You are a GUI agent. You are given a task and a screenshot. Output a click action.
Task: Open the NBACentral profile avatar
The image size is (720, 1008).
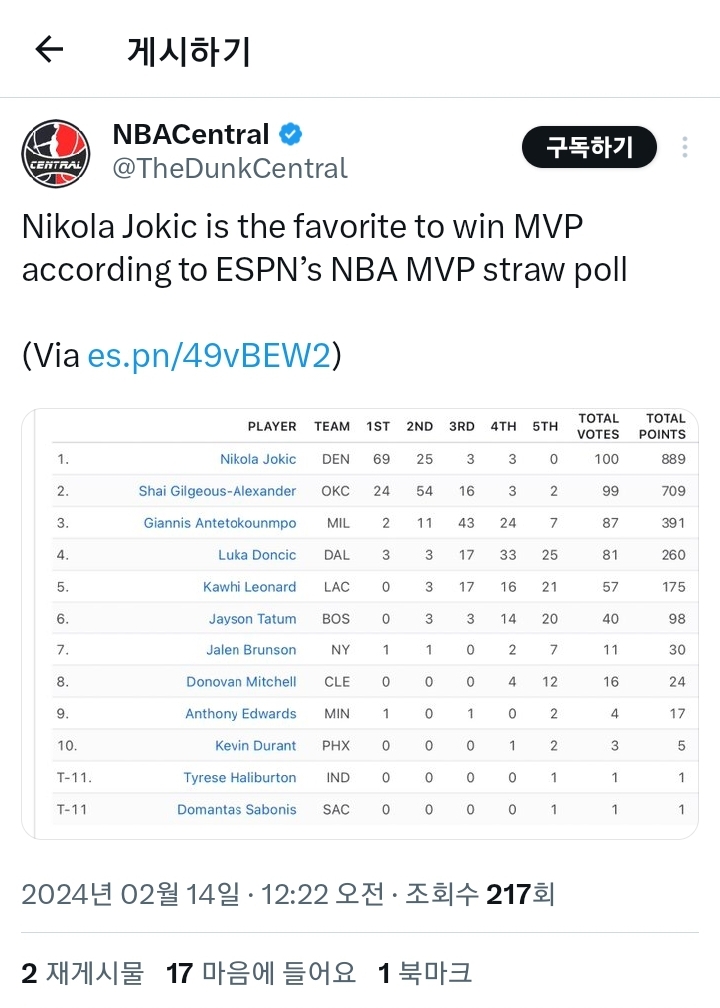56,152
